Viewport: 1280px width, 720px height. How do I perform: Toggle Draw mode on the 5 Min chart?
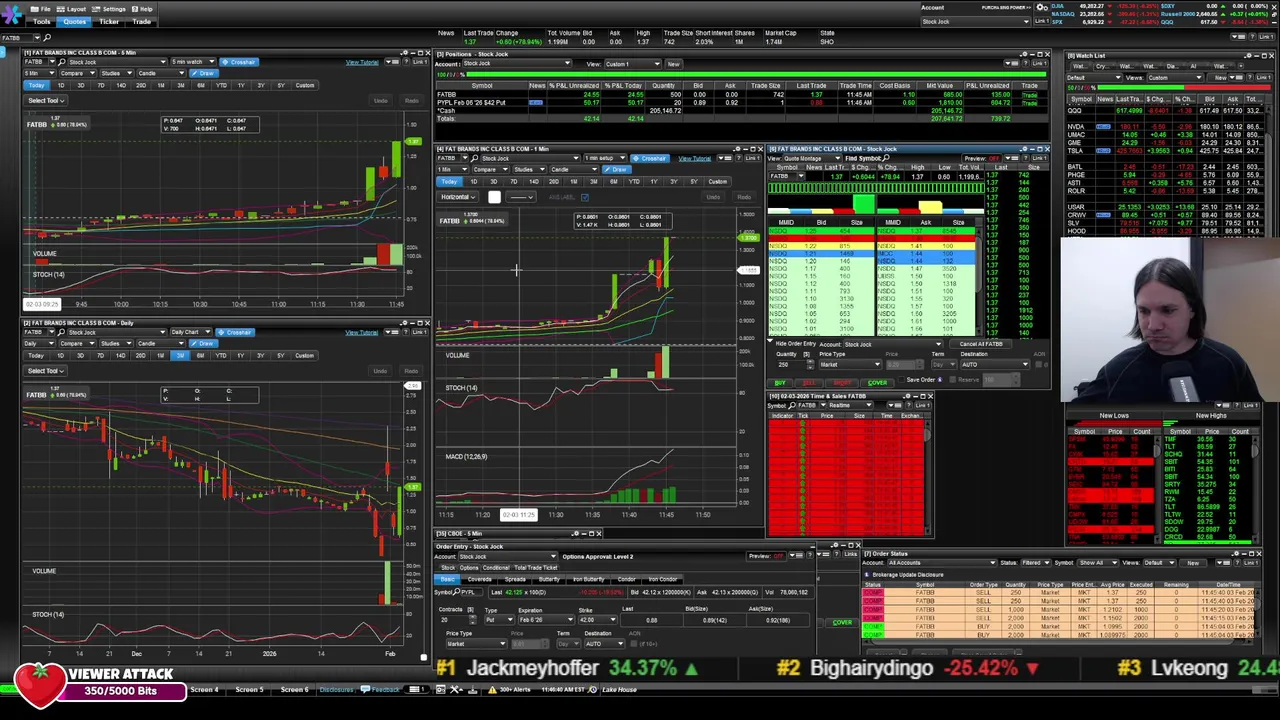coord(204,73)
